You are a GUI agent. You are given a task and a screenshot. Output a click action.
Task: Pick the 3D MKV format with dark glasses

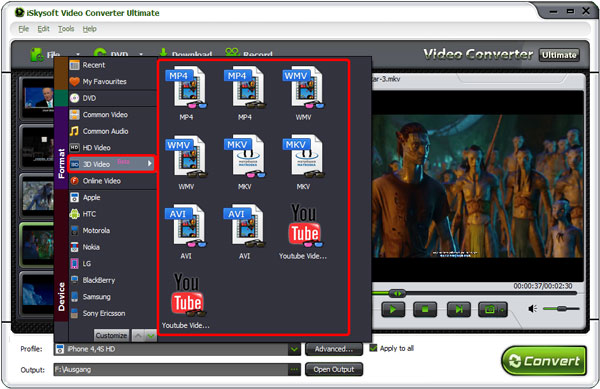point(303,162)
